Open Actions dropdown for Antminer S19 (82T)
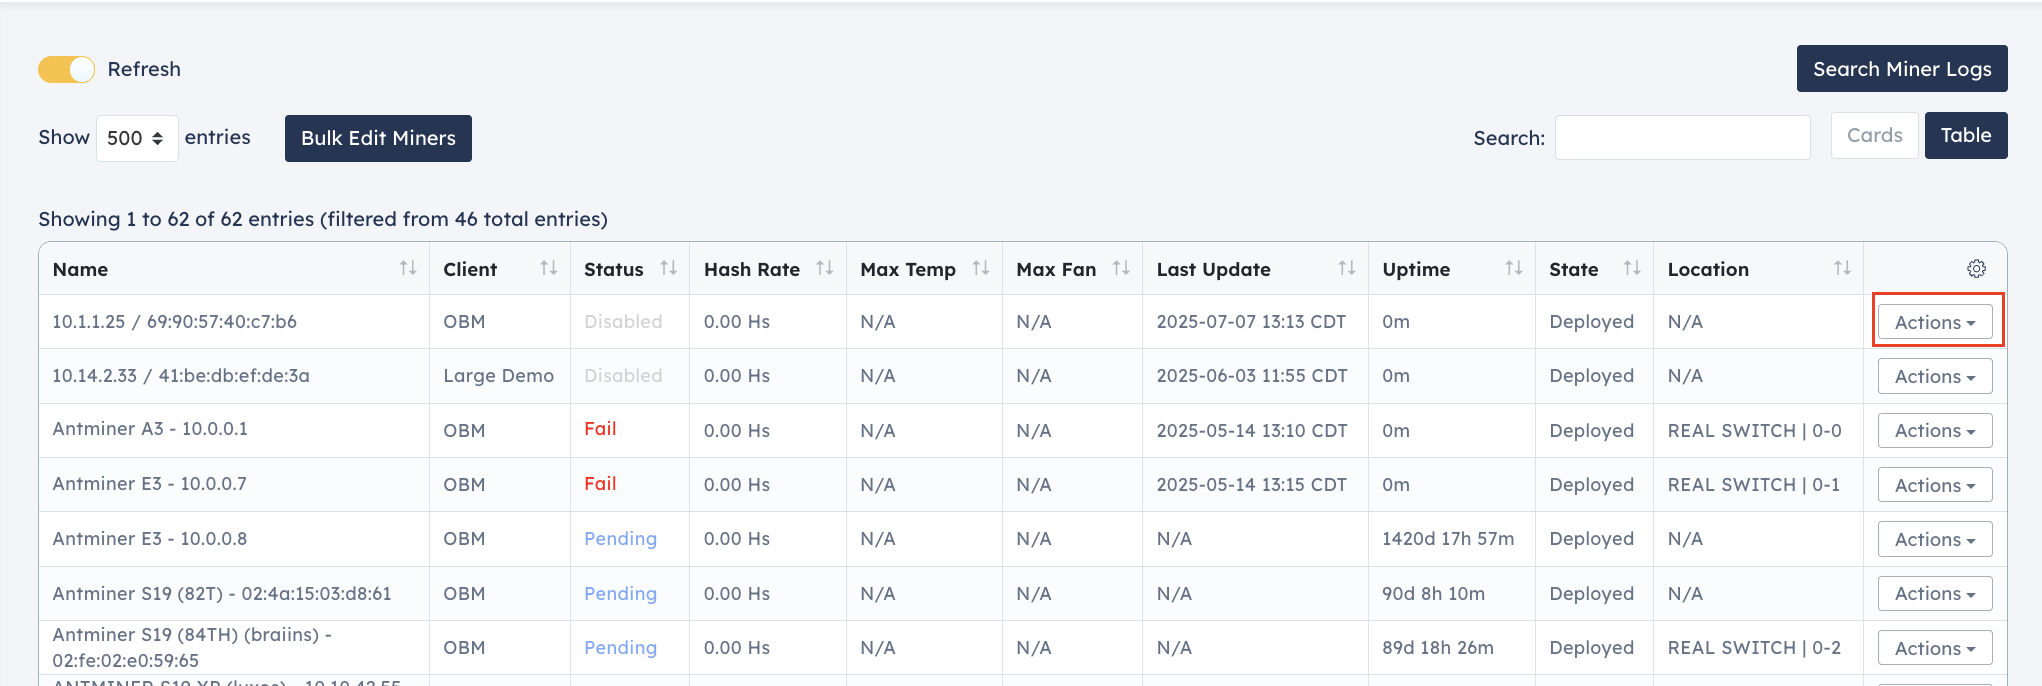The height and width of the screenshot is (686, 2042). (1935, 594)
